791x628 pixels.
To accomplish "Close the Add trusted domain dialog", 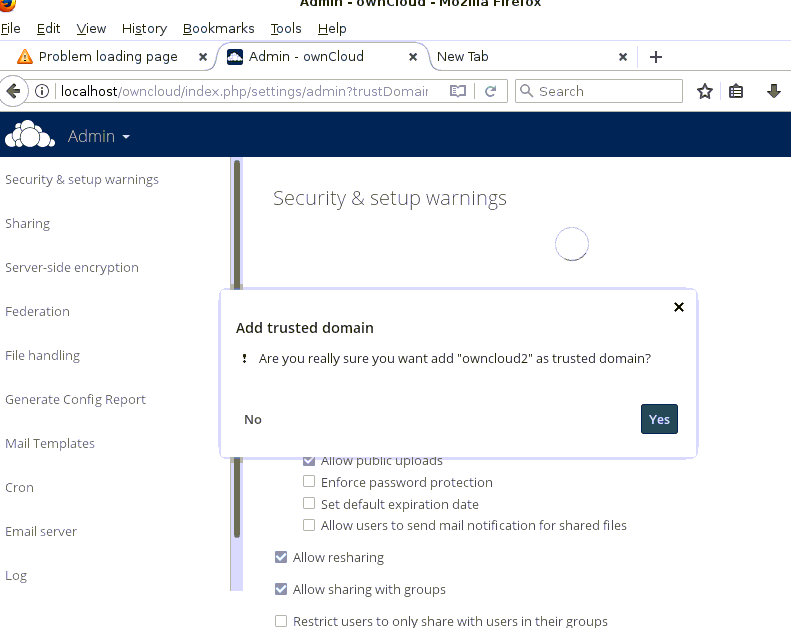I will click(679, 307).
